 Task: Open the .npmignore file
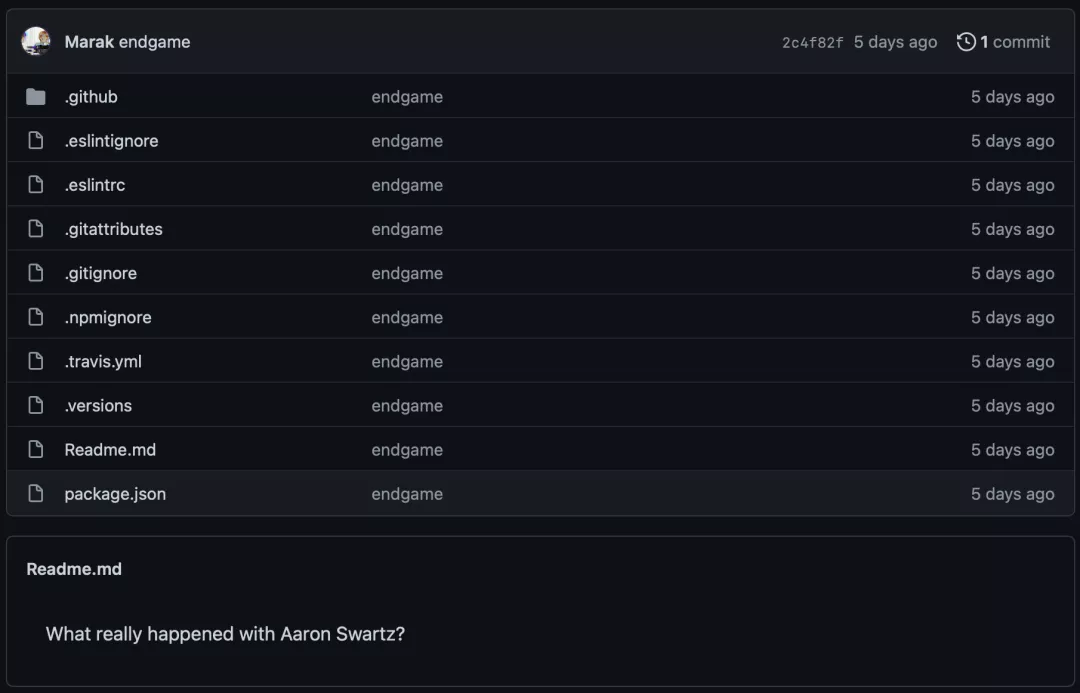click(x=108, y=317)
